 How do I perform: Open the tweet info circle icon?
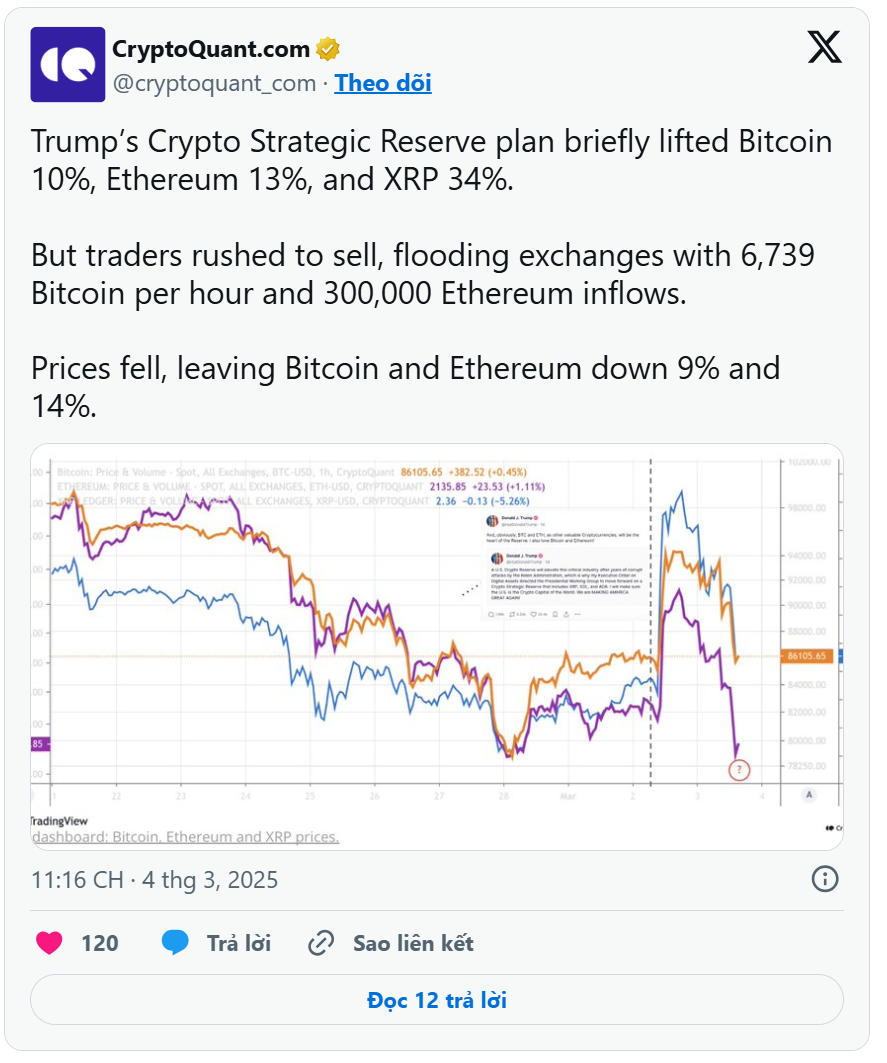(x=825, y=879)
